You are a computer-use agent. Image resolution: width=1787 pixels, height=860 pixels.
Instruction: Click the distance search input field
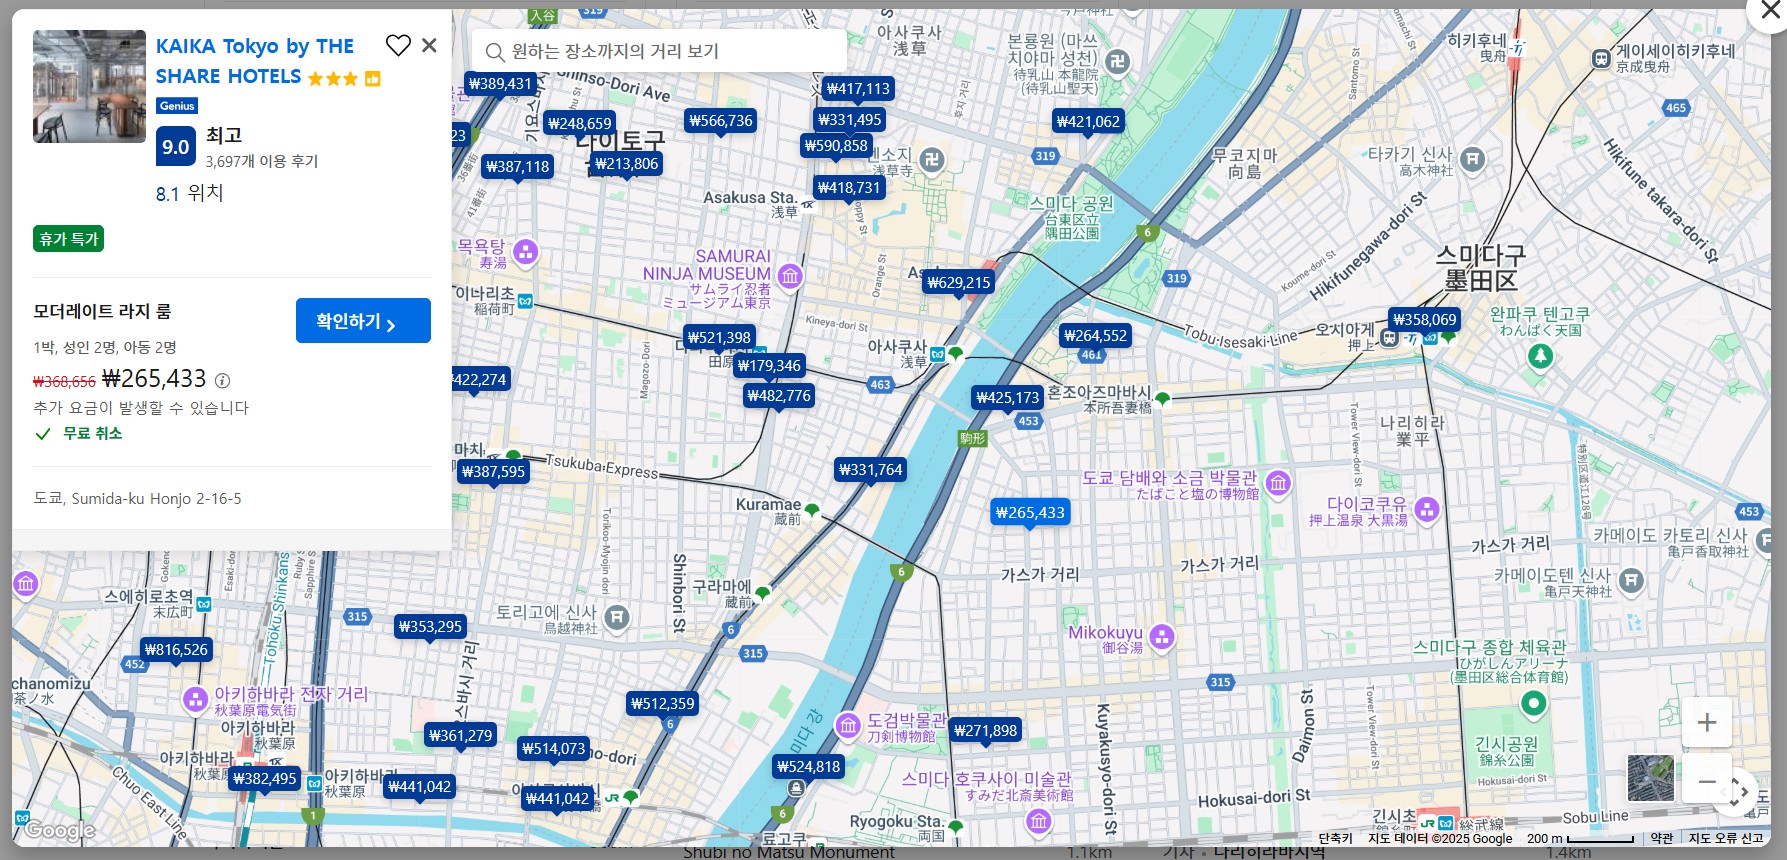tap(659, 51)
